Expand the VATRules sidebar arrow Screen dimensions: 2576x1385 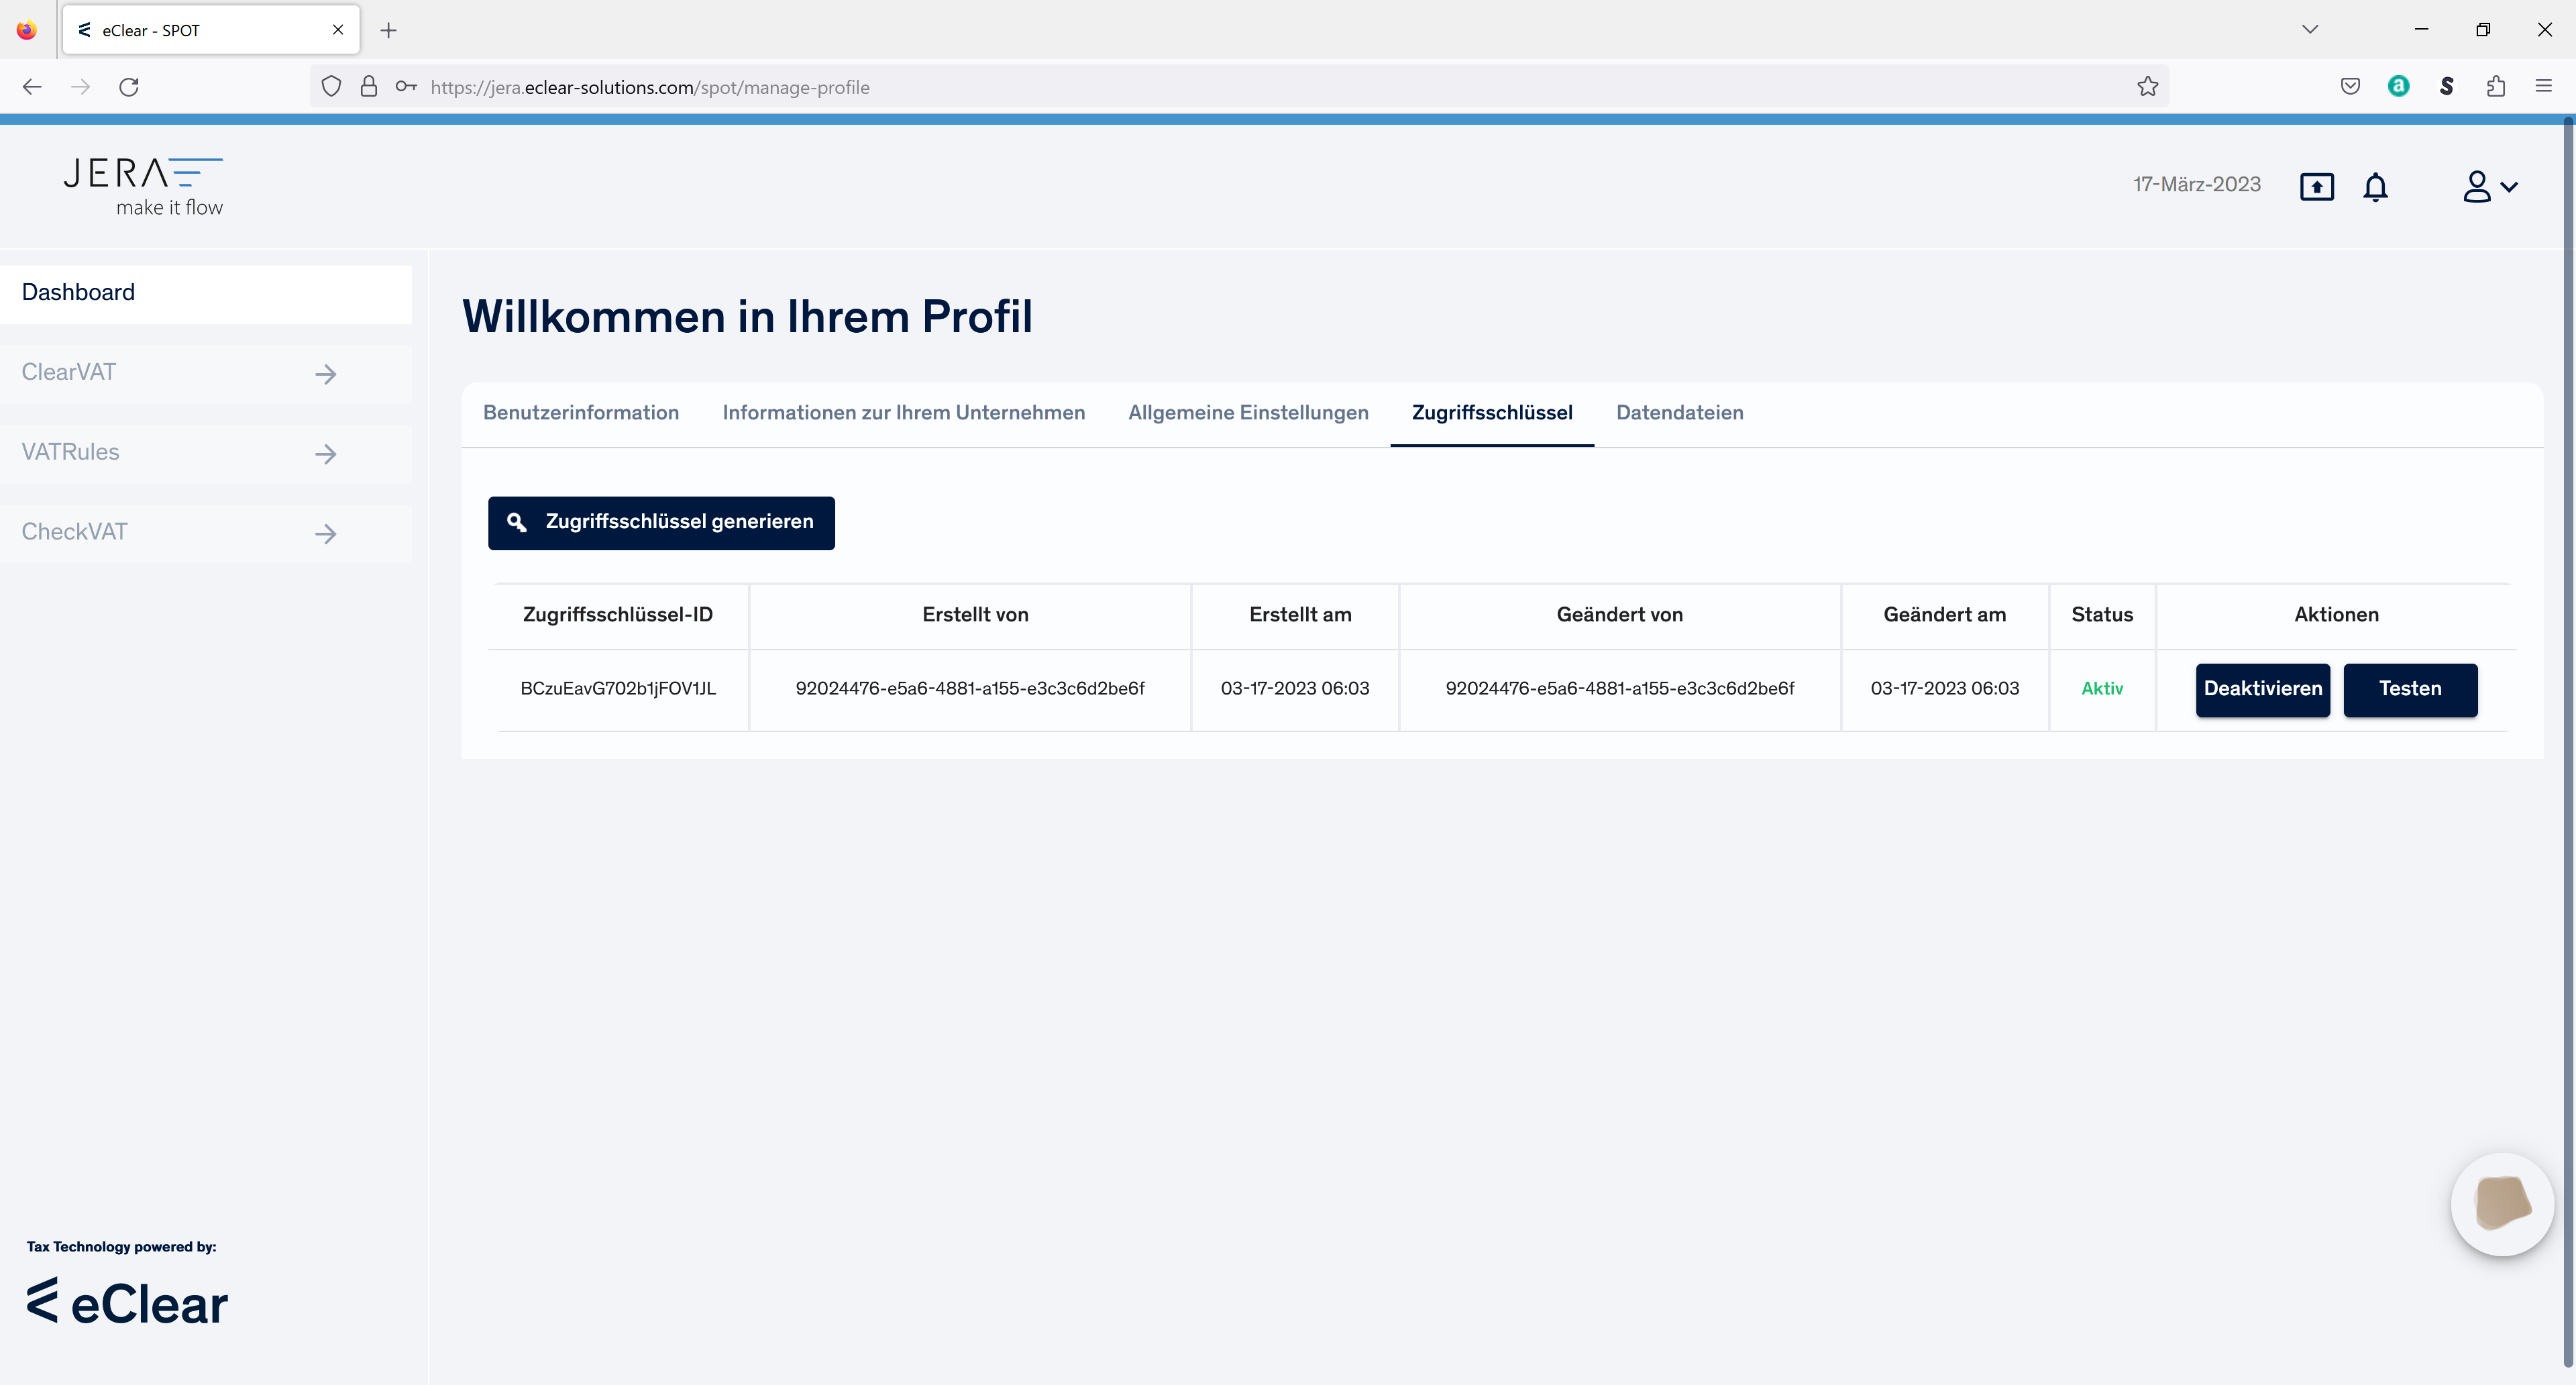(325, 454)
